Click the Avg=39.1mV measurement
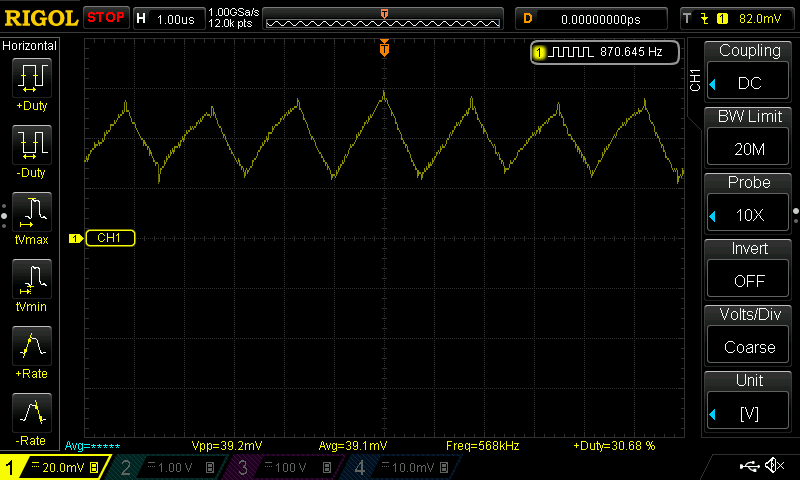Viewport: 800px width, 480px height. pyautogui.click(x=353, y=446)
